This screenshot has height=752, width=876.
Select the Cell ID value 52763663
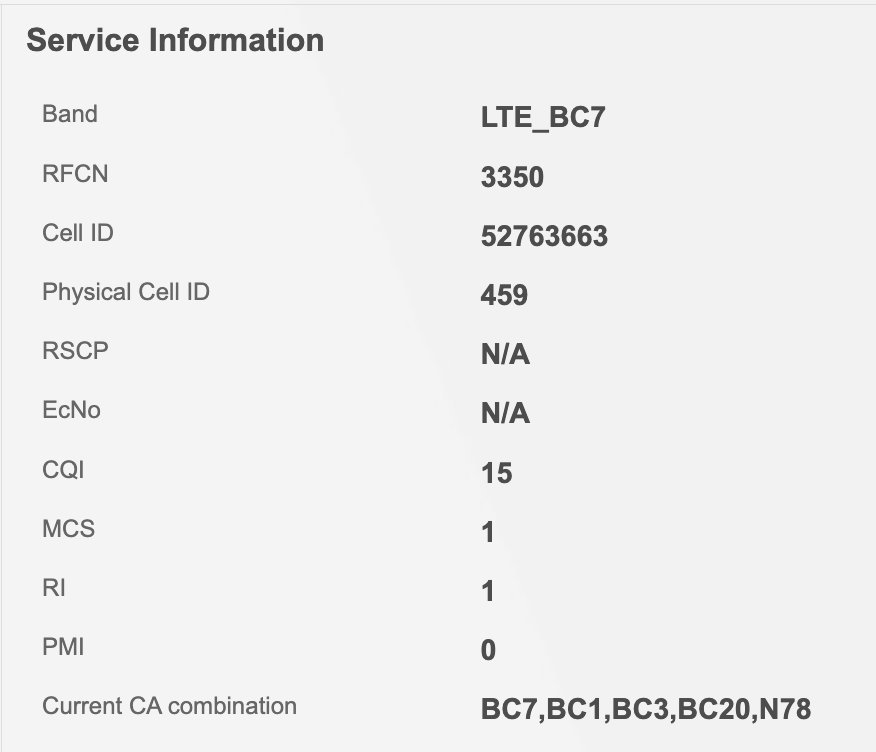[544, 237]
